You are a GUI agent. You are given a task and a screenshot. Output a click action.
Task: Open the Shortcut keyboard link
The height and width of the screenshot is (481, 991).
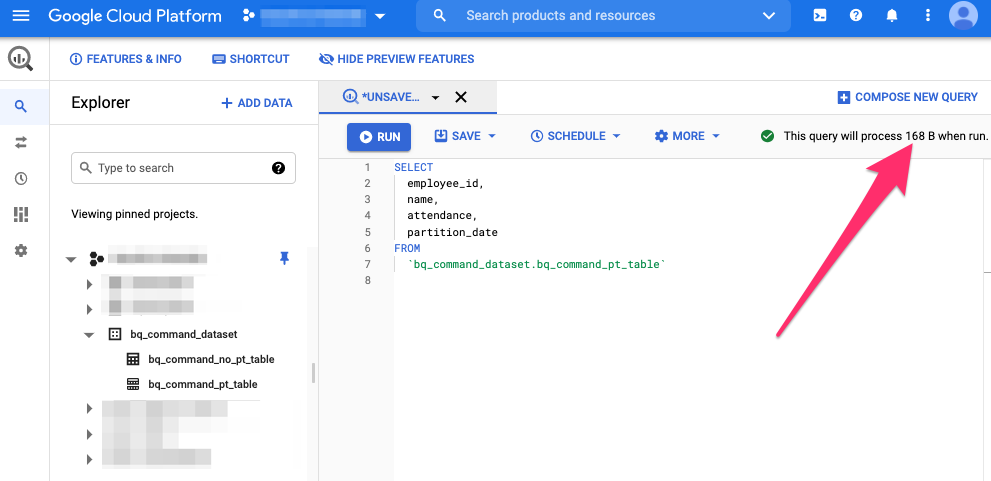tap(251, 59)
